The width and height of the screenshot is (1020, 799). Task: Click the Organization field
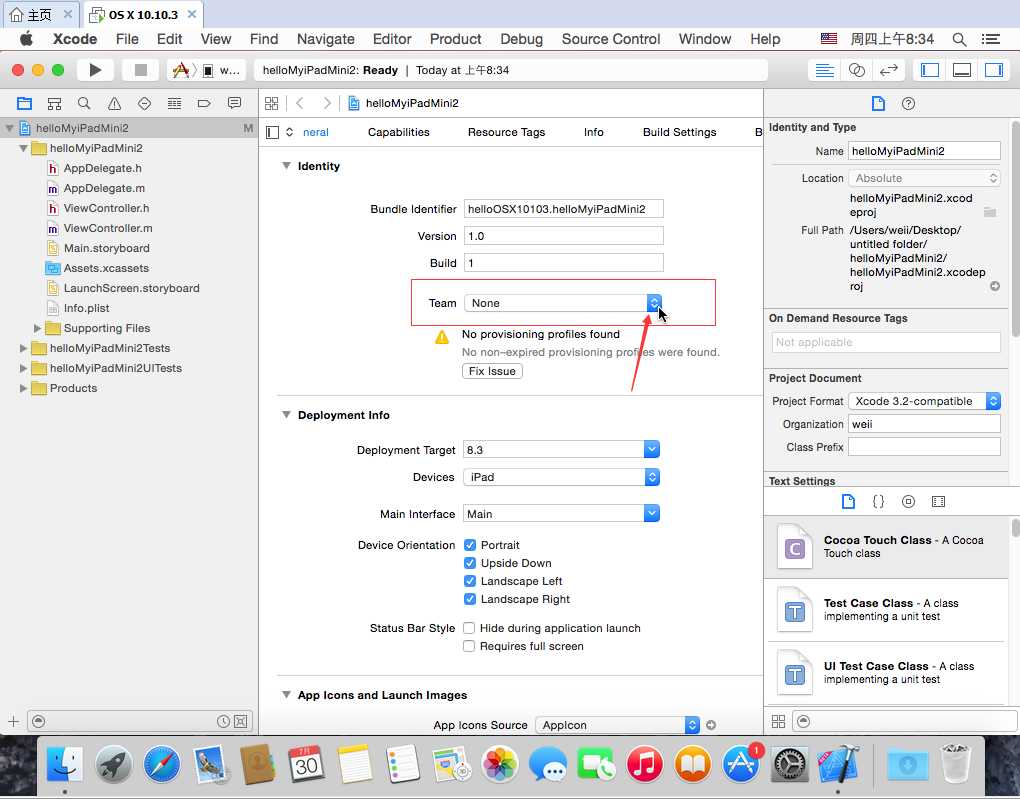[924, 424]
